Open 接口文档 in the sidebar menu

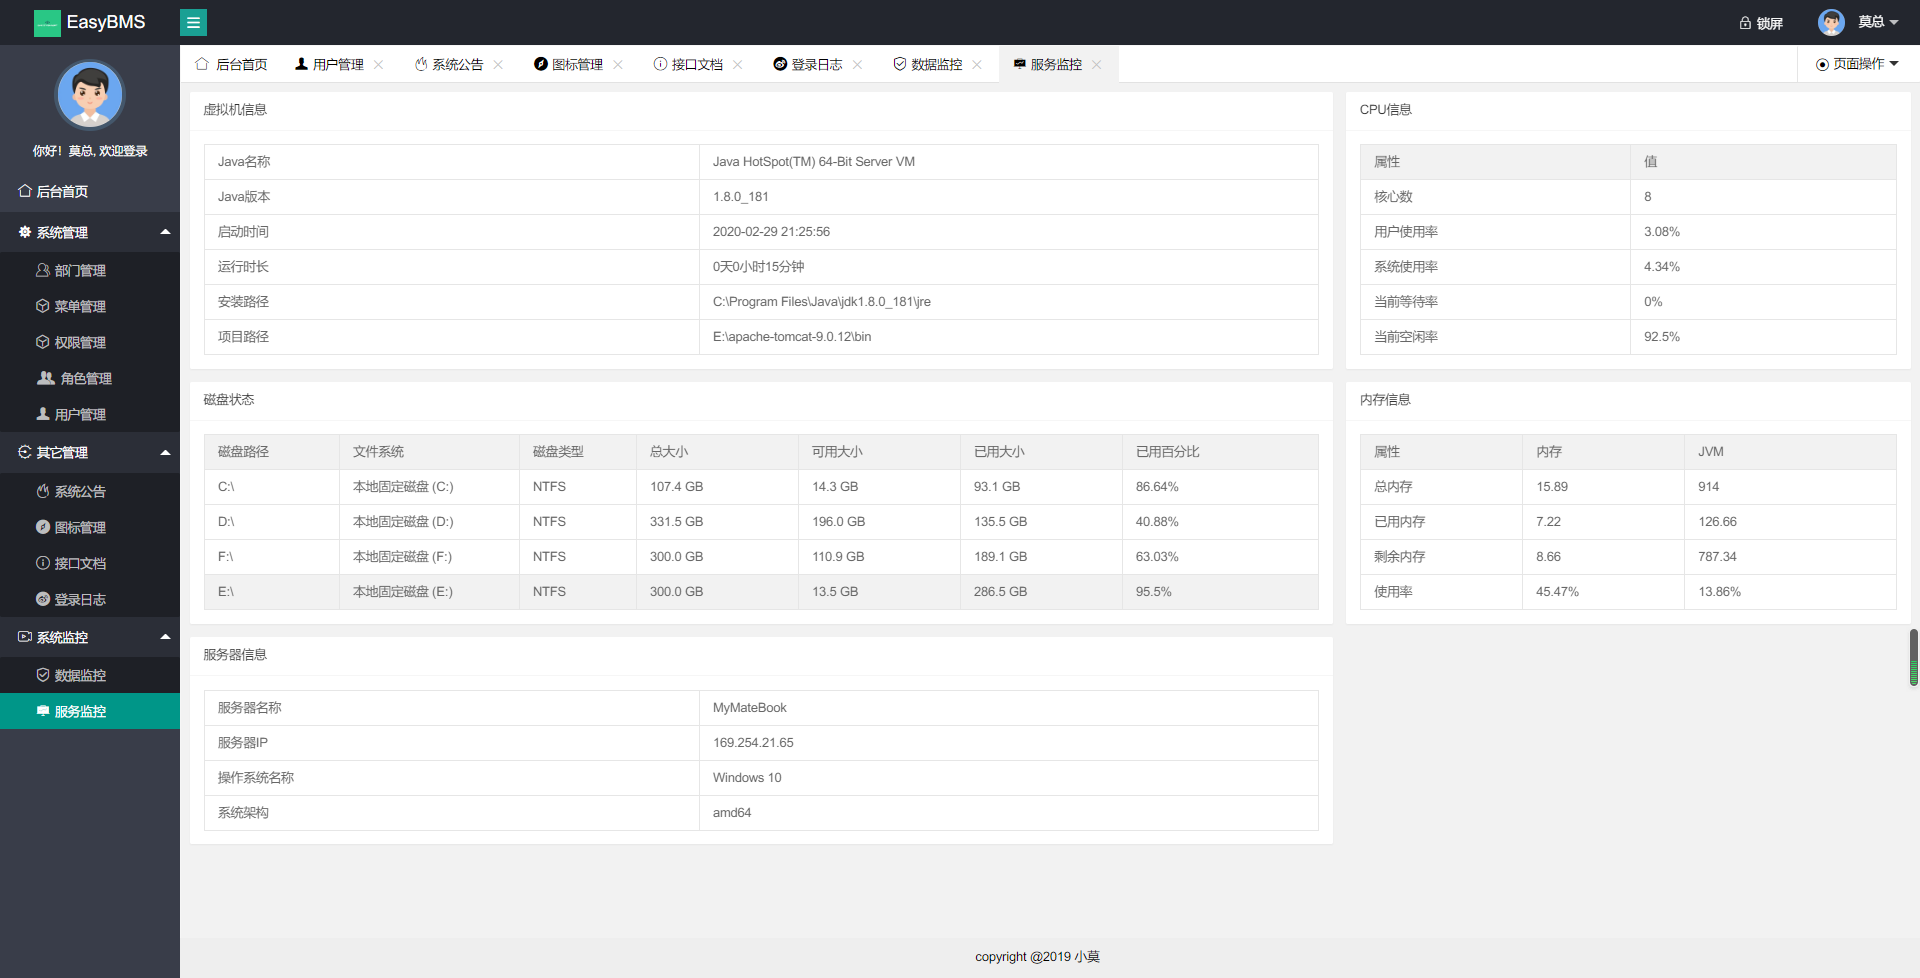point(90,563)
